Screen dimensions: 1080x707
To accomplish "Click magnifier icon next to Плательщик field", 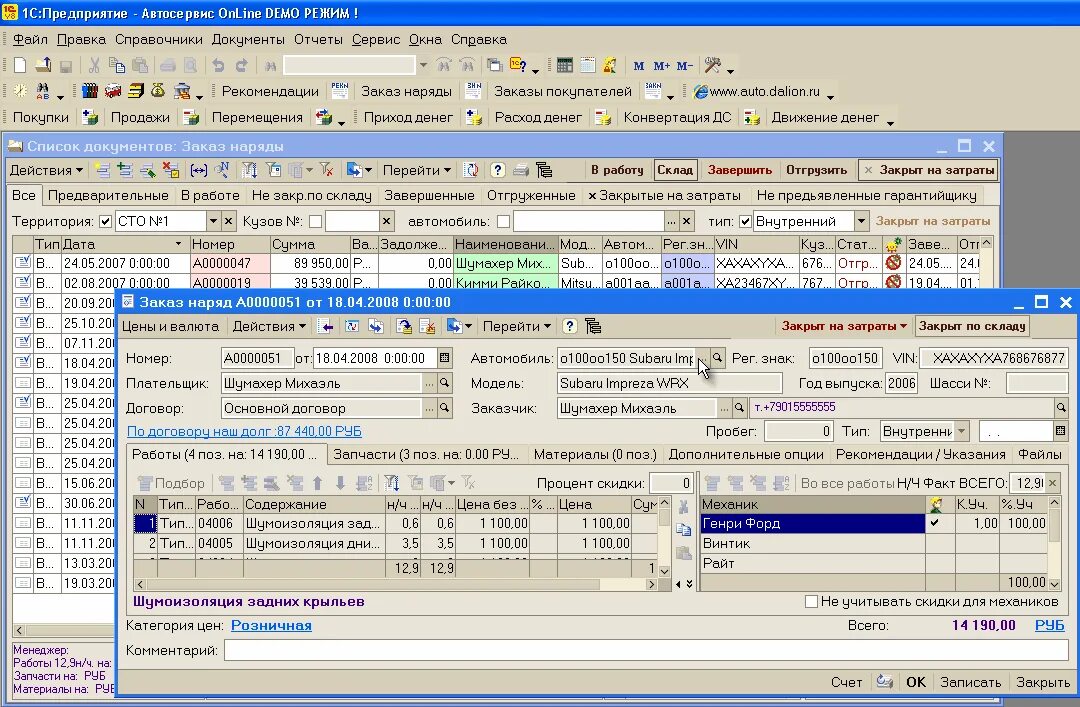I will click(444, 382).
